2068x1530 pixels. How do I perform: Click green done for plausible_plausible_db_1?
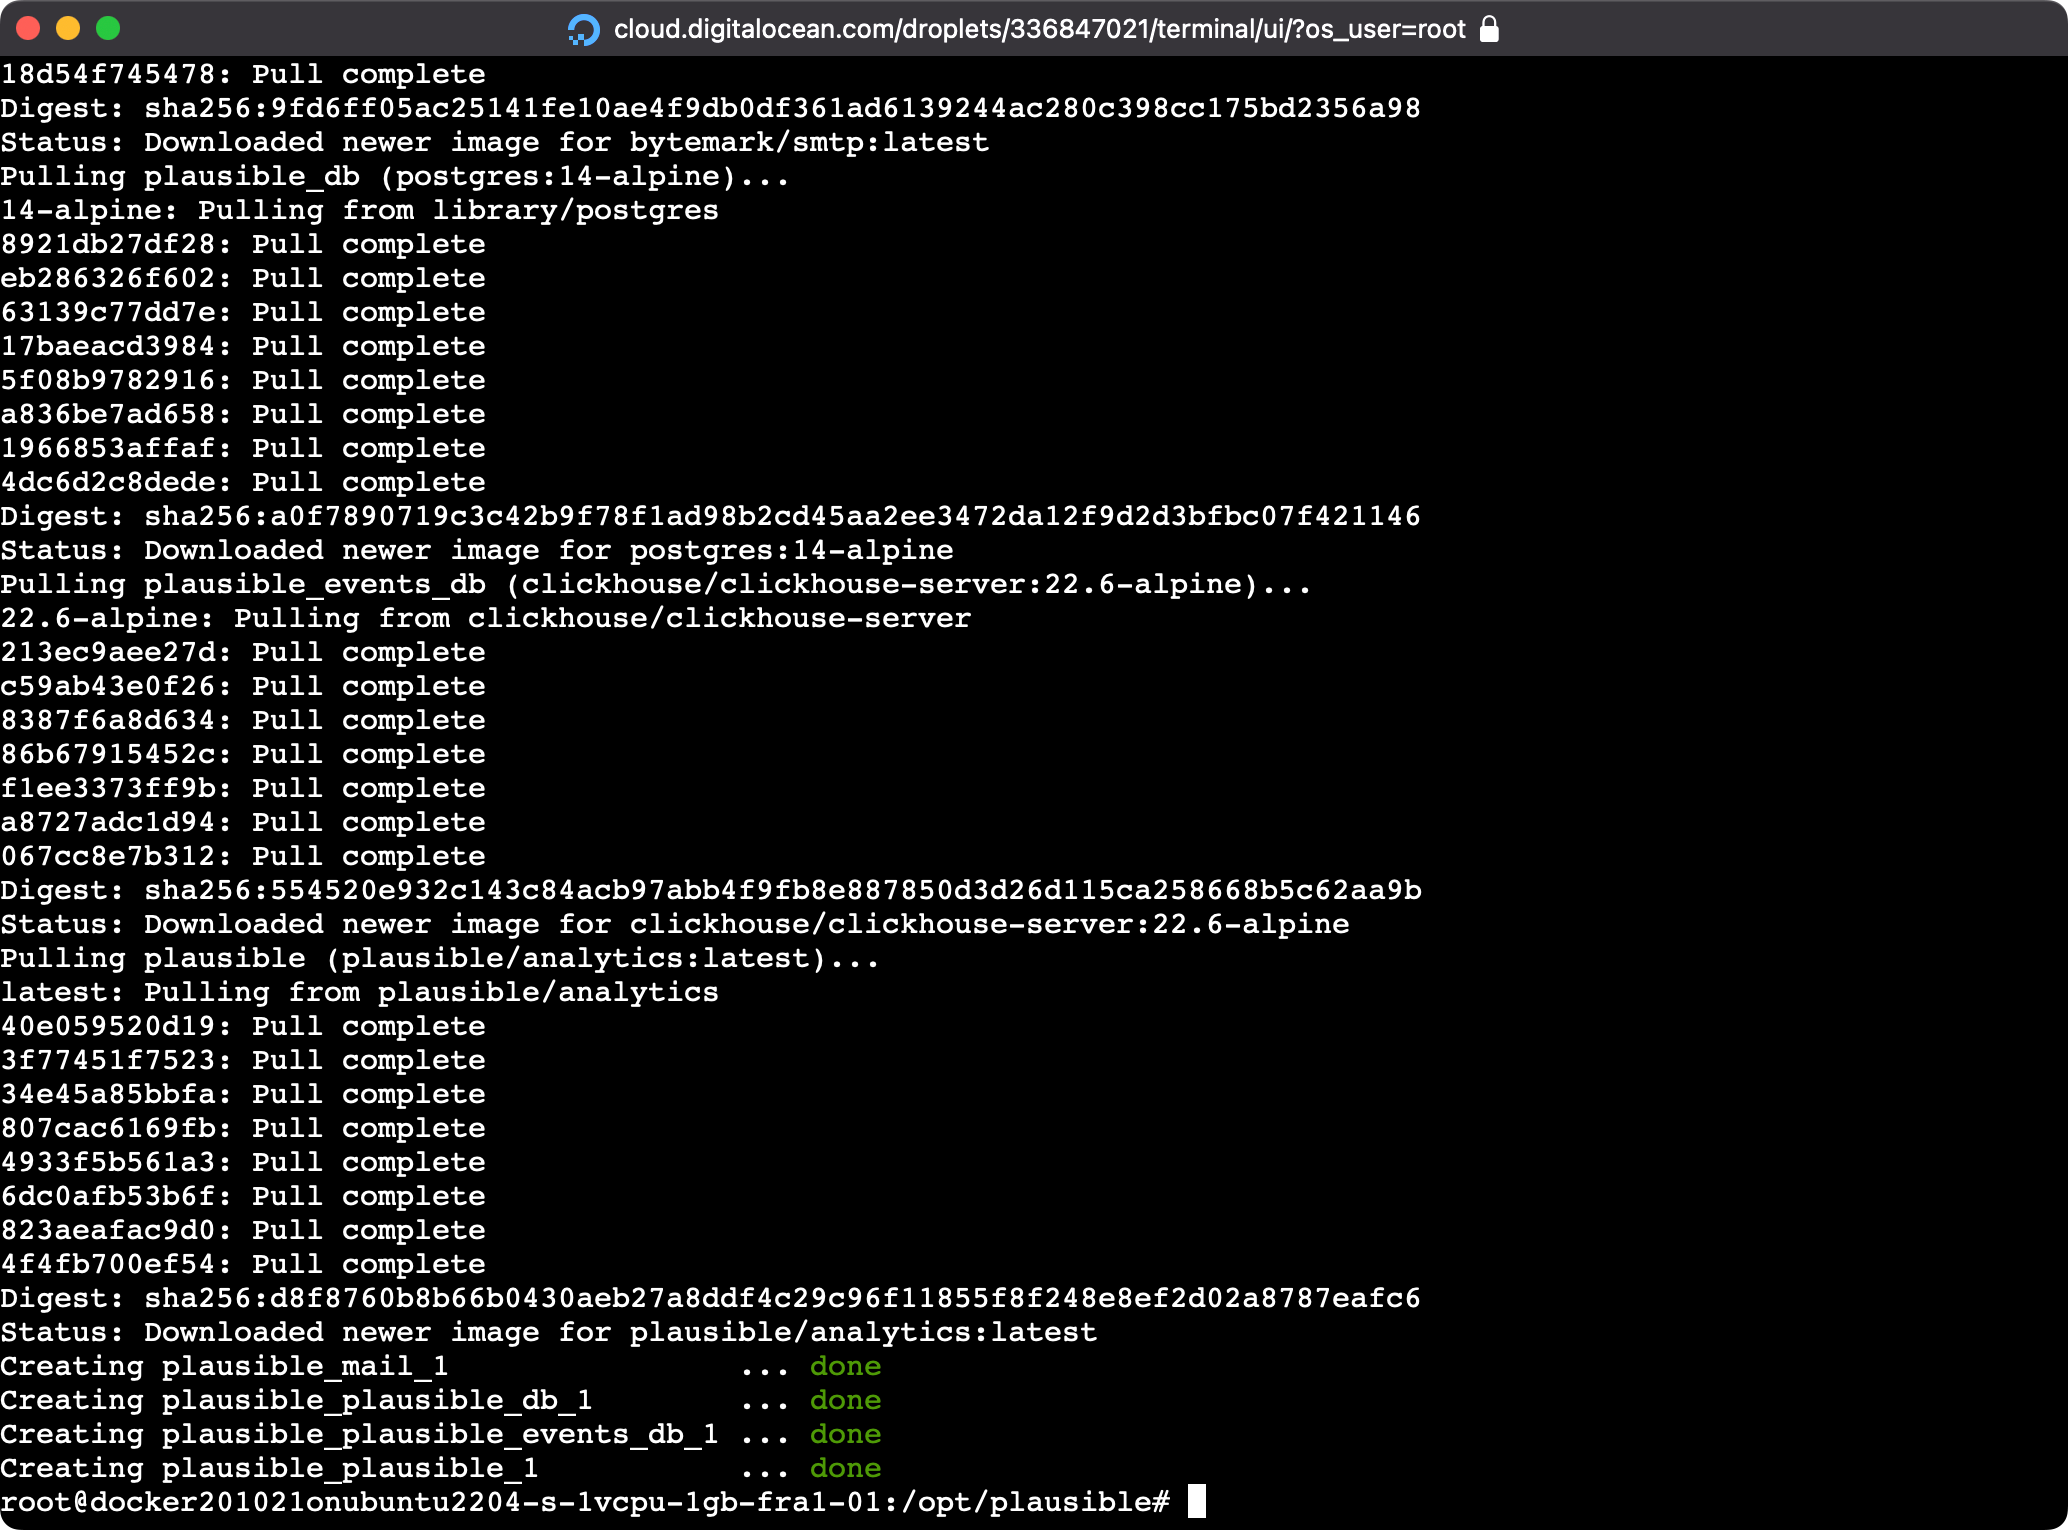[x=845, y=1400]
